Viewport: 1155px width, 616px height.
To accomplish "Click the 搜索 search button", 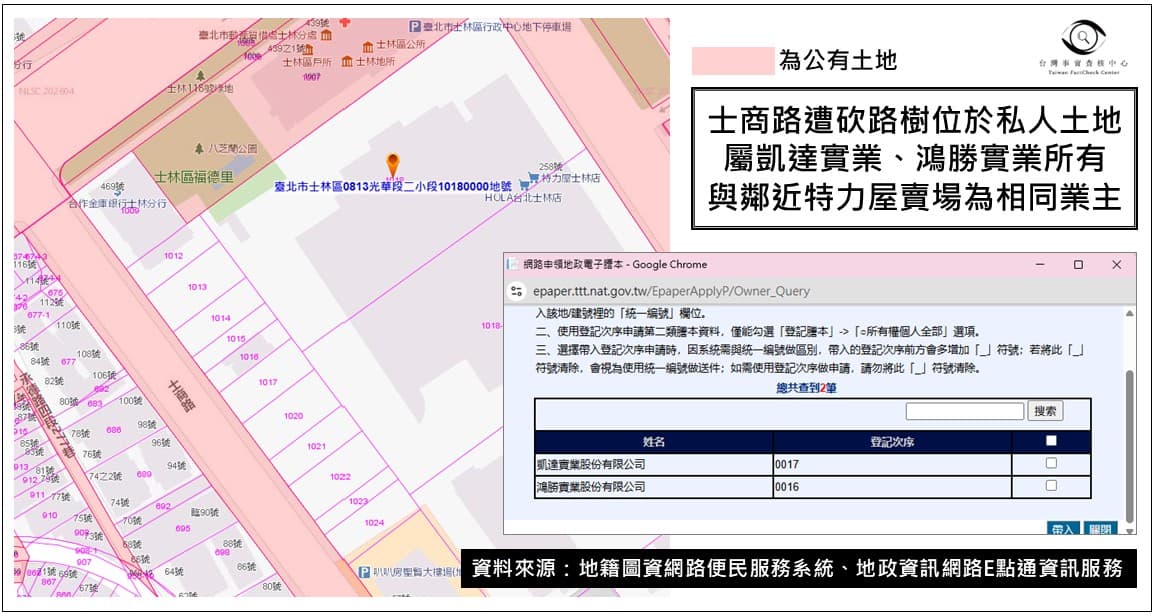I will click(1045, 411).
